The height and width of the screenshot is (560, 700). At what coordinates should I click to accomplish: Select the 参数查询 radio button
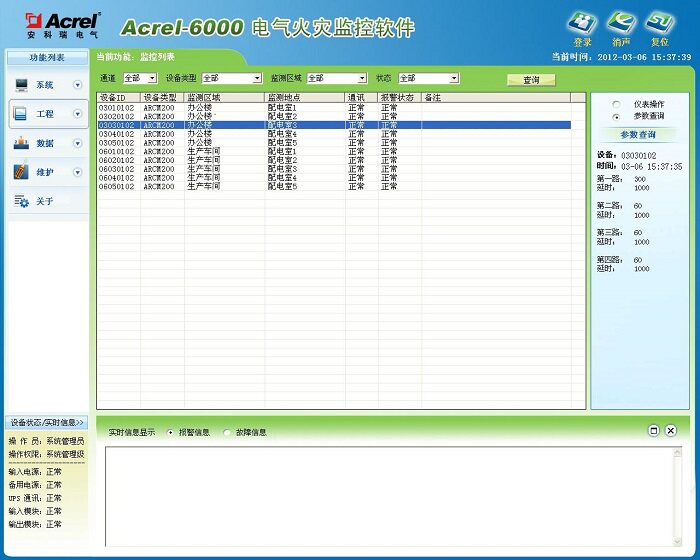(x=617, y=117)
